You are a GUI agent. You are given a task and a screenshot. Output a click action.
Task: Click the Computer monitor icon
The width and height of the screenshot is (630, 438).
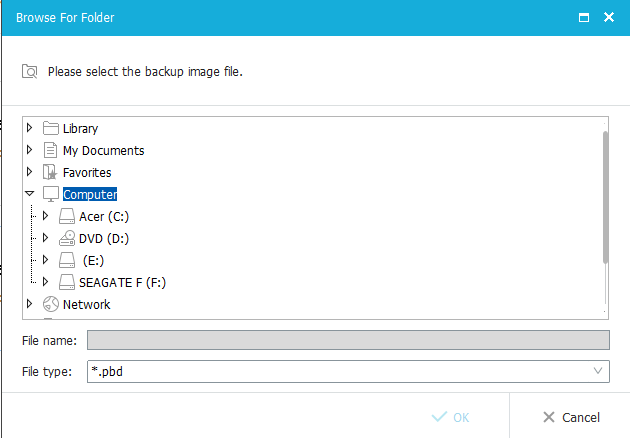point(51,194)
